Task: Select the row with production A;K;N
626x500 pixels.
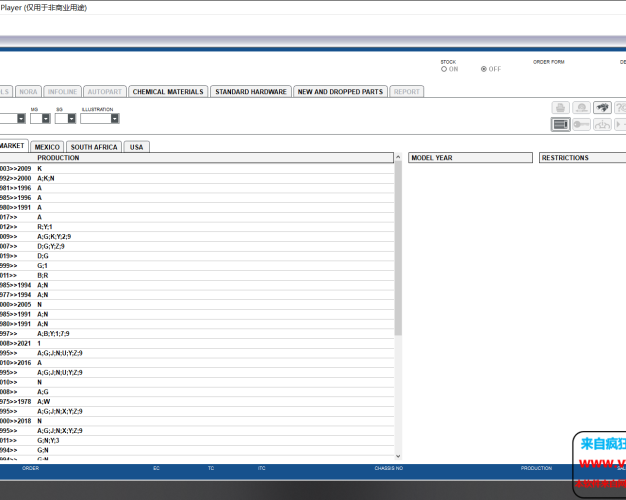Action: 197,178
